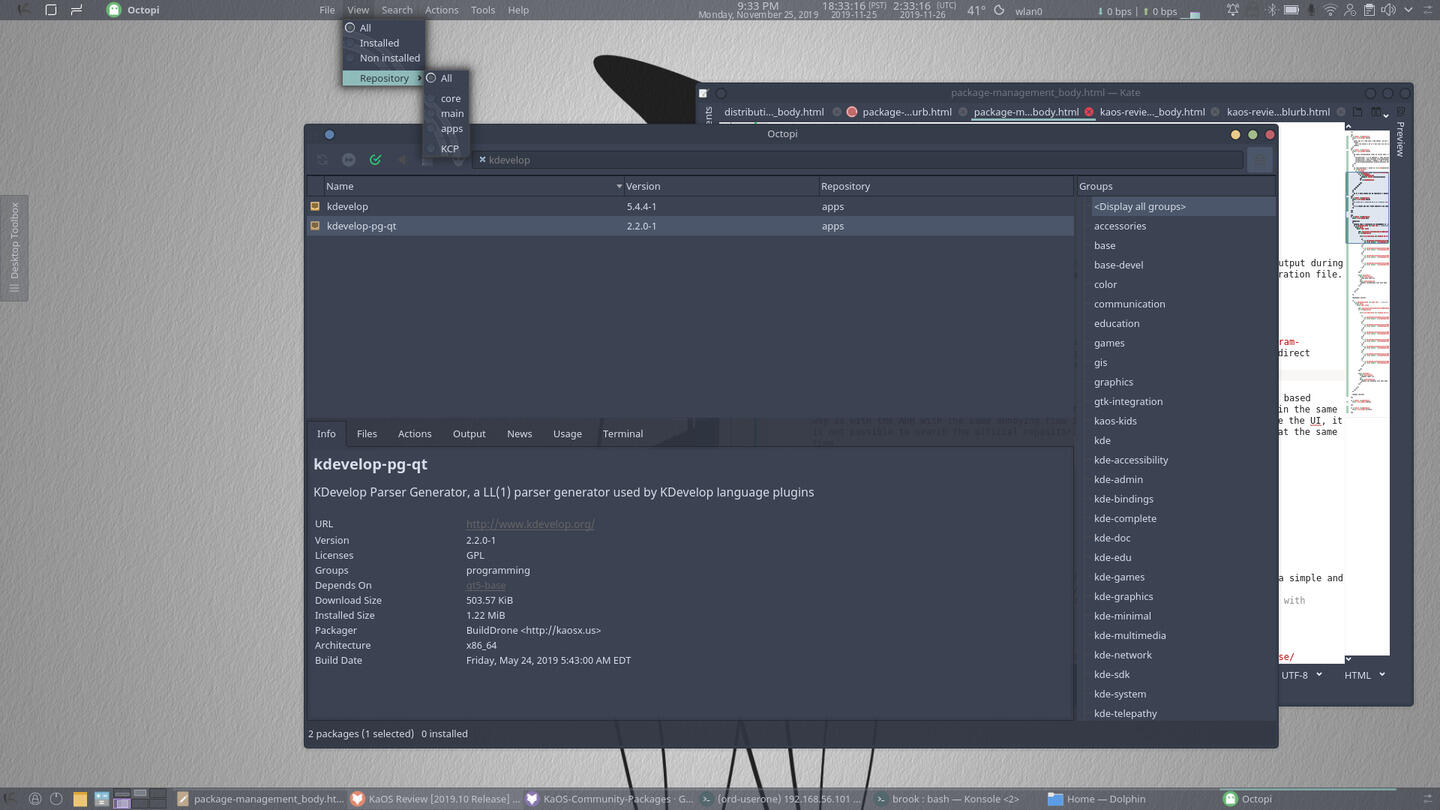Click the weather moon icon in the top panel
The width and height of the screenshot is (1440, 810).
tap(1001, 10)
